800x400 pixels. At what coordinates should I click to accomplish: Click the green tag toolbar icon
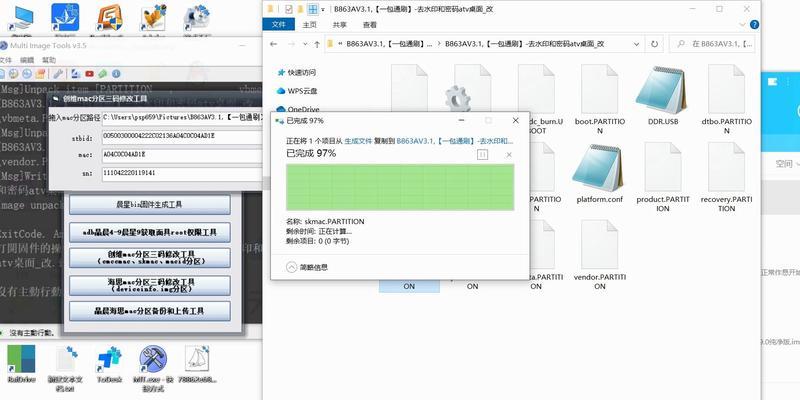click(x=103, y=74)
